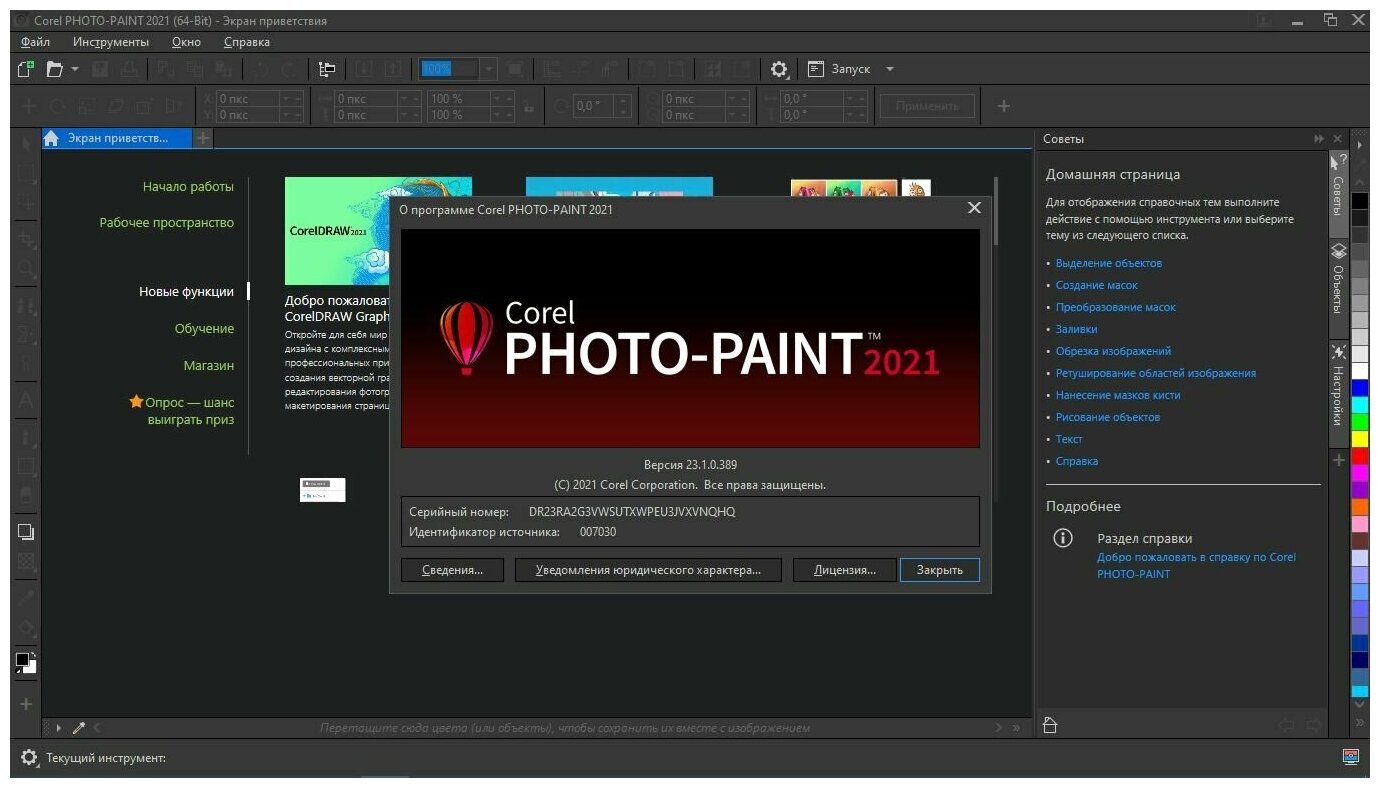Open the Нанесение мазков кисти help topic
Screen dimensions: 1380x788
[1118, 395]
